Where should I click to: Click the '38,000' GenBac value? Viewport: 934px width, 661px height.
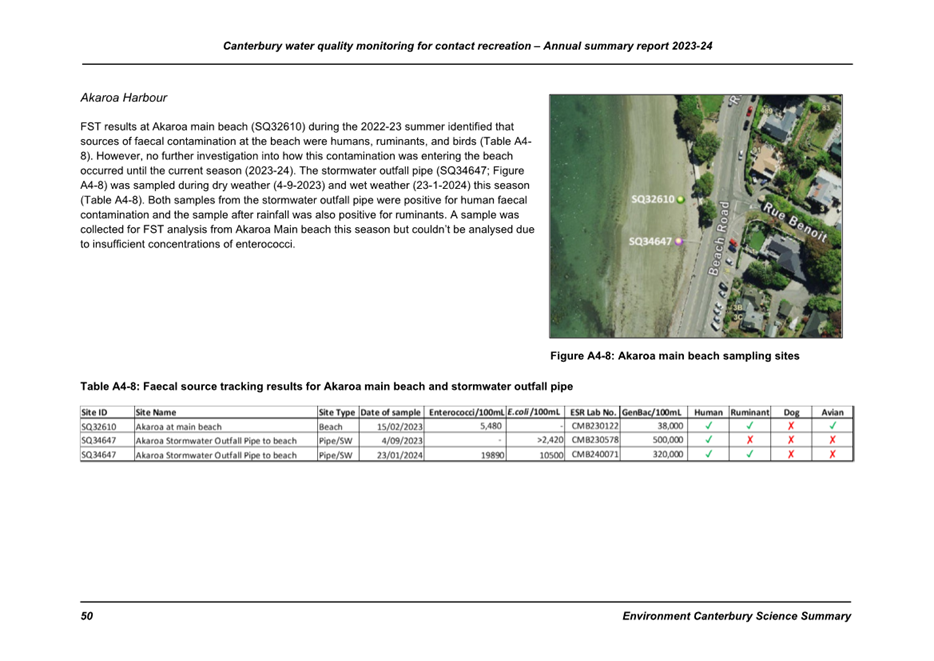[x=670, y=426]
